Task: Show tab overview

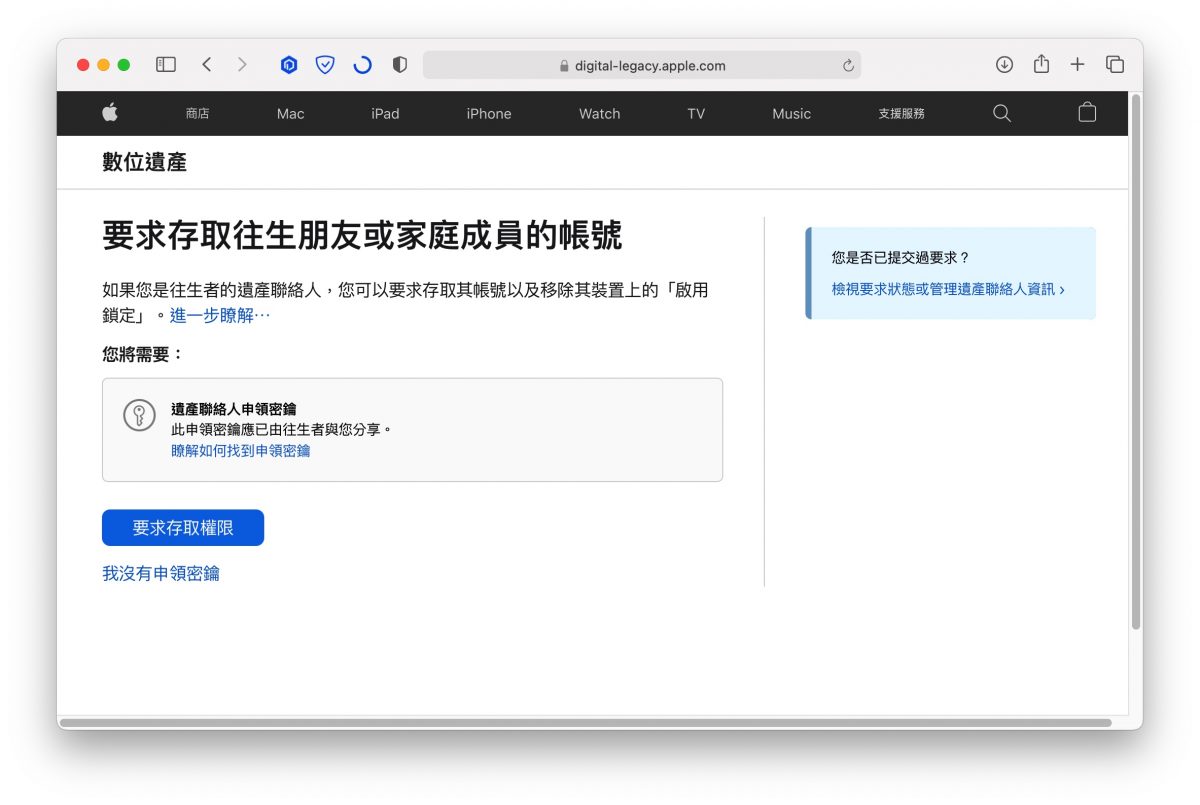Action: pyautogui.click(x=1115, y=65)
